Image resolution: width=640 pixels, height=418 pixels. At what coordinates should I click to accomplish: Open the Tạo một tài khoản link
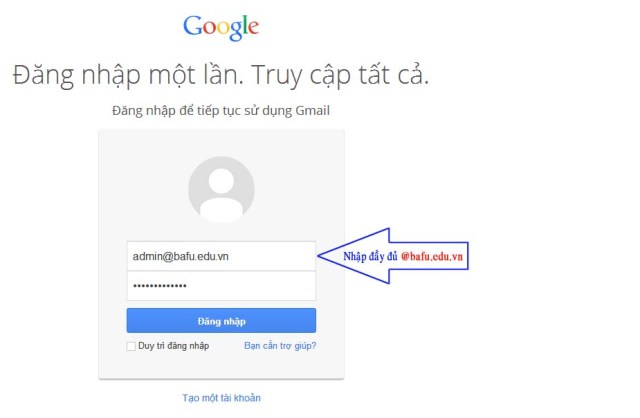coord(221,398)
